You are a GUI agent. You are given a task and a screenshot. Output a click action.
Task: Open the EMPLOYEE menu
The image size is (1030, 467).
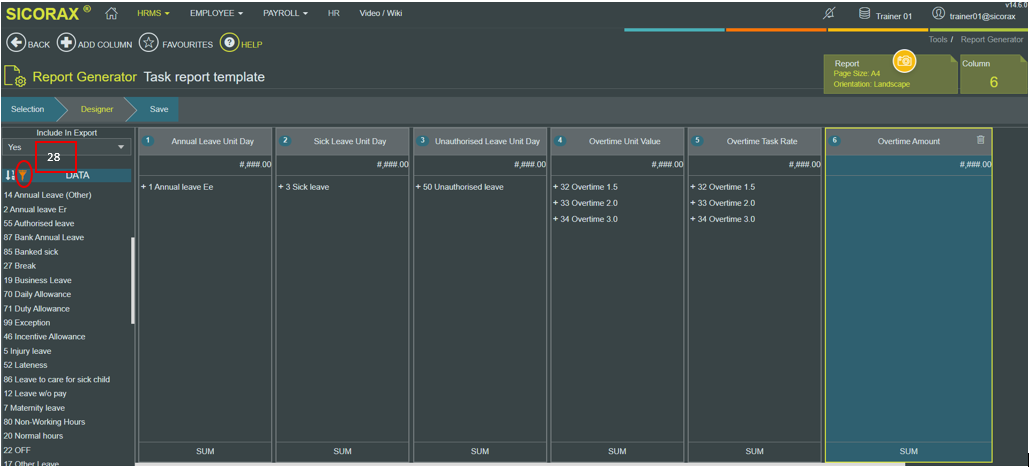216,13
